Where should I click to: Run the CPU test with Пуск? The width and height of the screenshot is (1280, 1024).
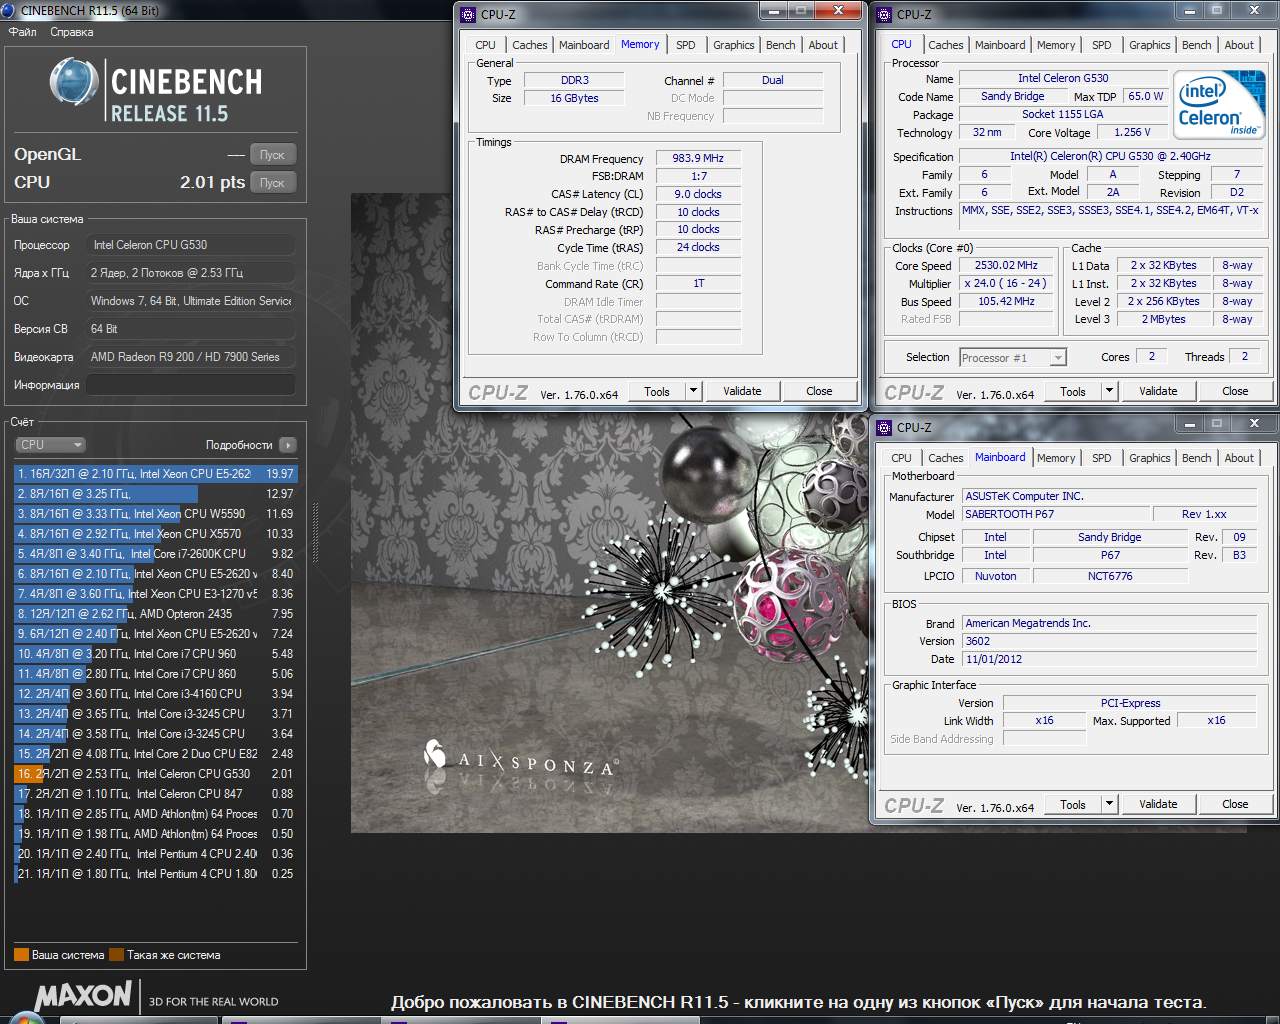click(272, 183)
